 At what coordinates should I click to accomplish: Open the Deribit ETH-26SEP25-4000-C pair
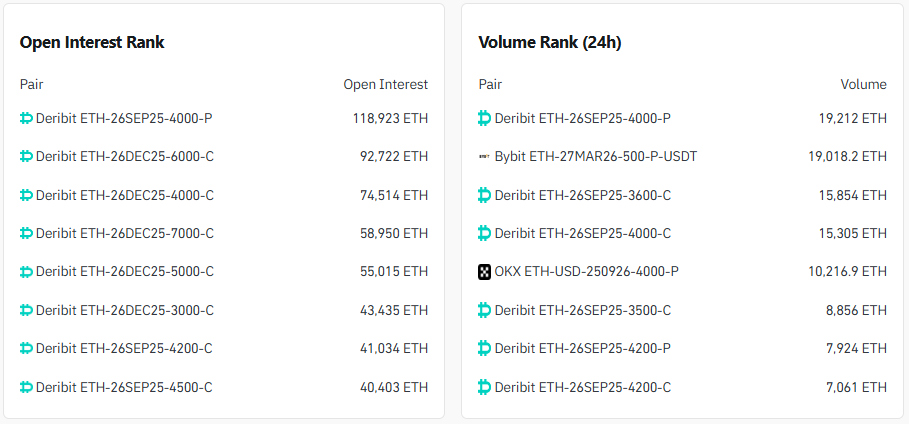pyautogui.click(x=583, y=233)
